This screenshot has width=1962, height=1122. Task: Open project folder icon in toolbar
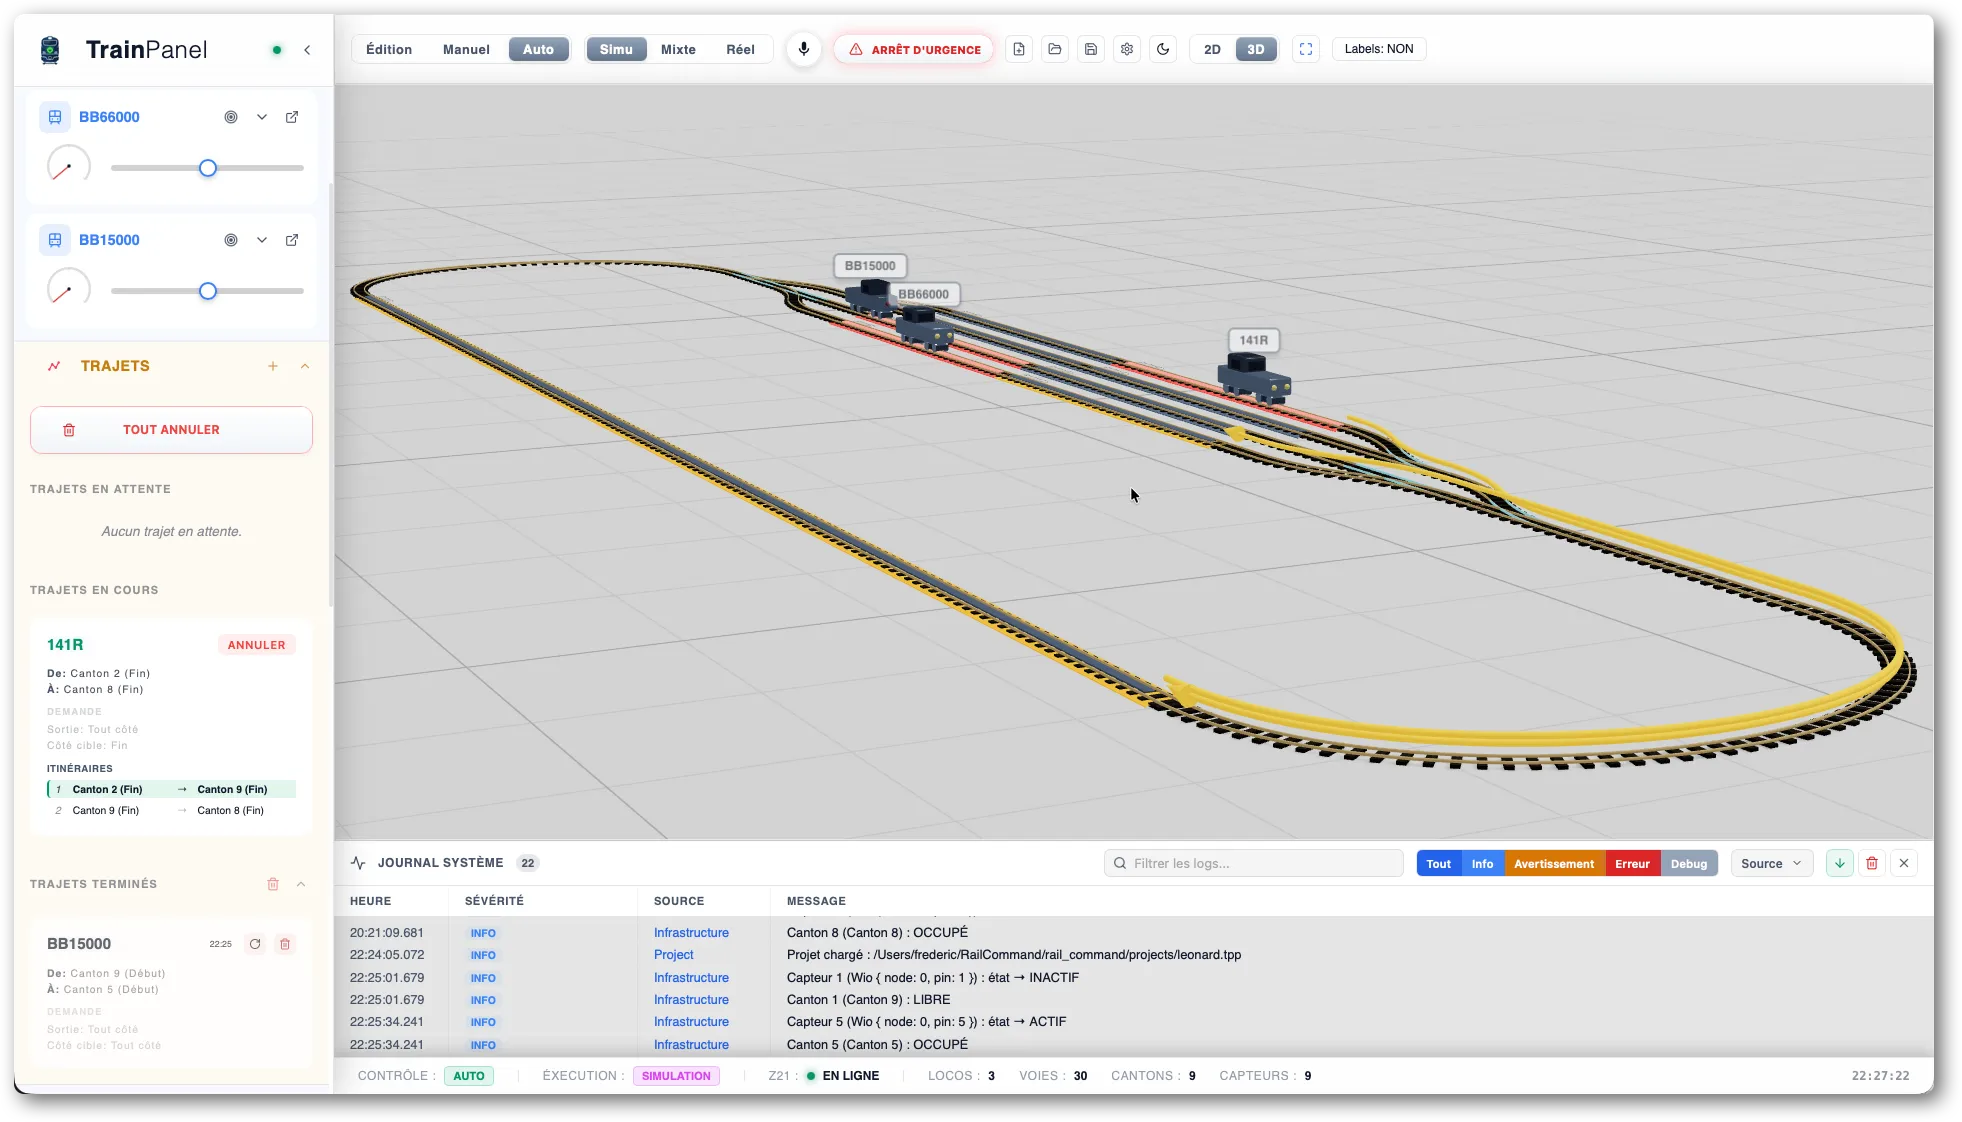pos(1055,49)
